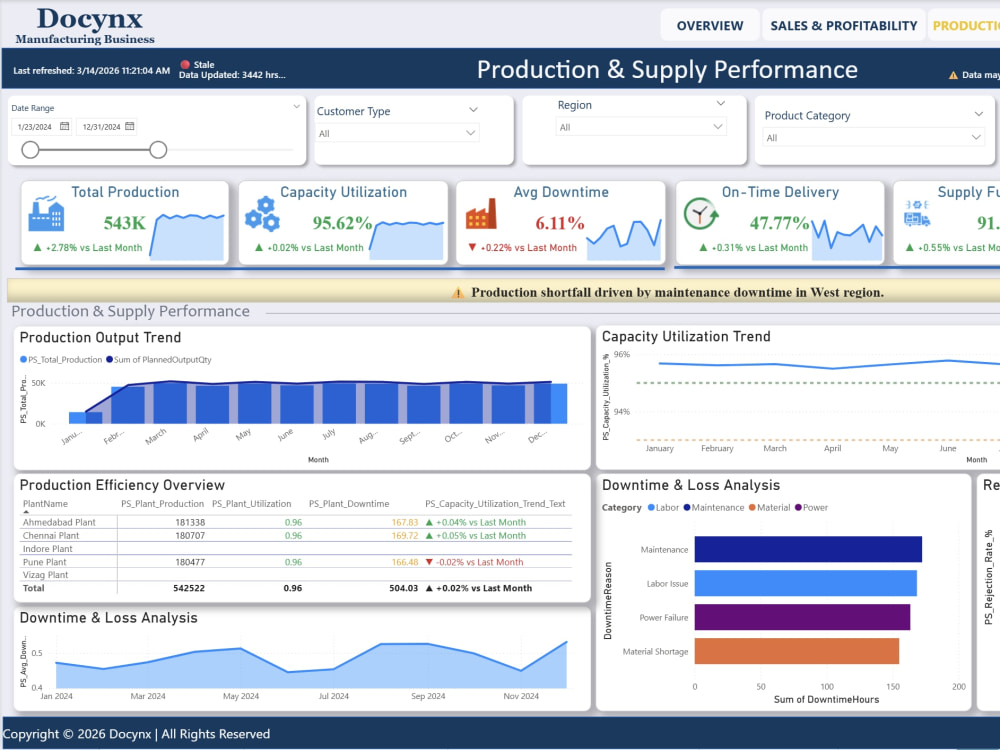Click the Total Production value 543K

[125, 223]
